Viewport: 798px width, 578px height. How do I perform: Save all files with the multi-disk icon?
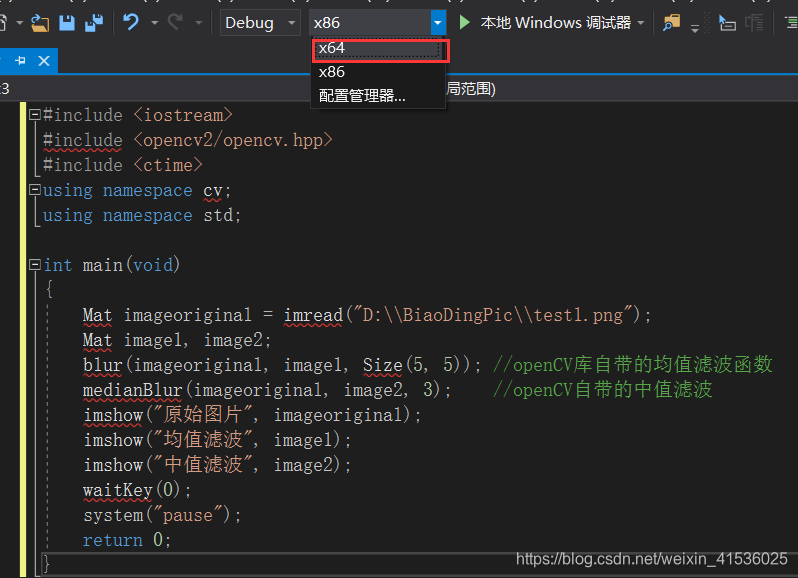pos(94,23)
